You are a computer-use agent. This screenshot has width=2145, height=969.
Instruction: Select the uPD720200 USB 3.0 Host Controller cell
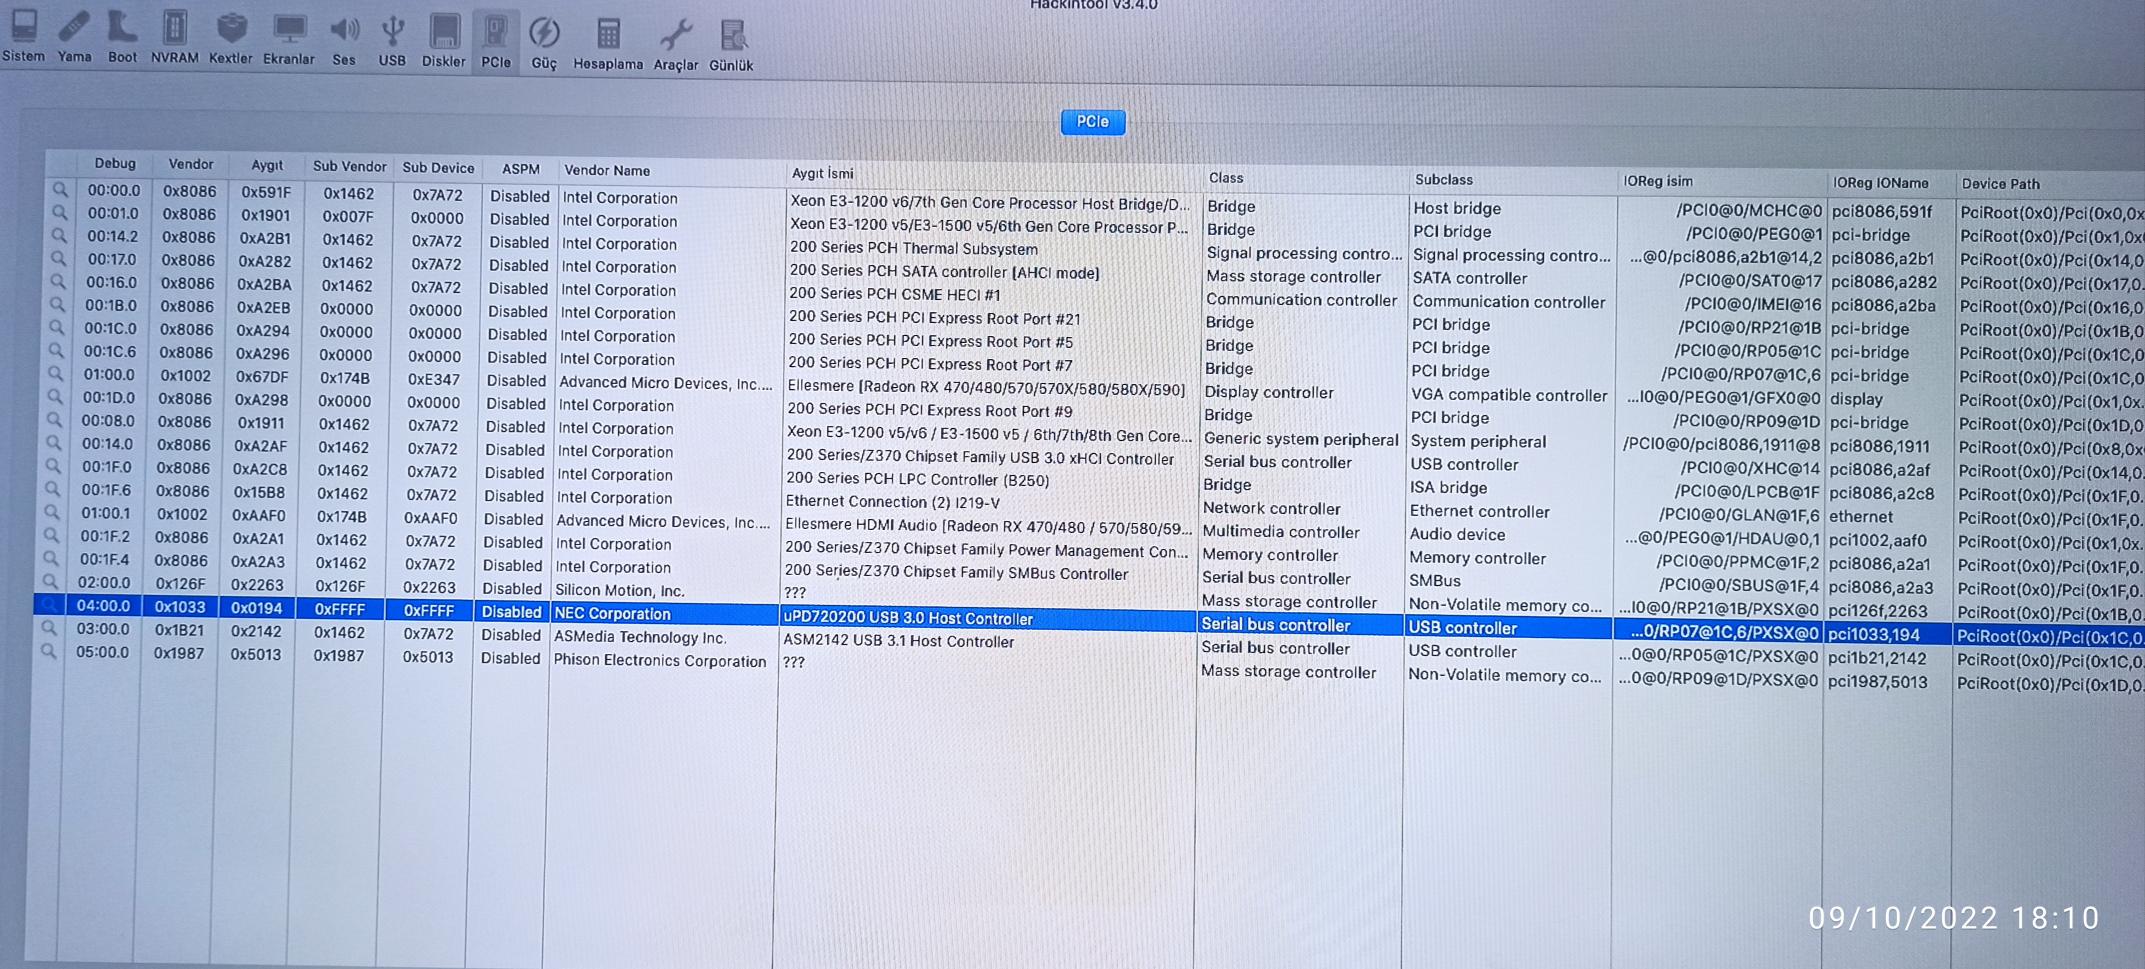pyautogui.click(x=908, y=618)
